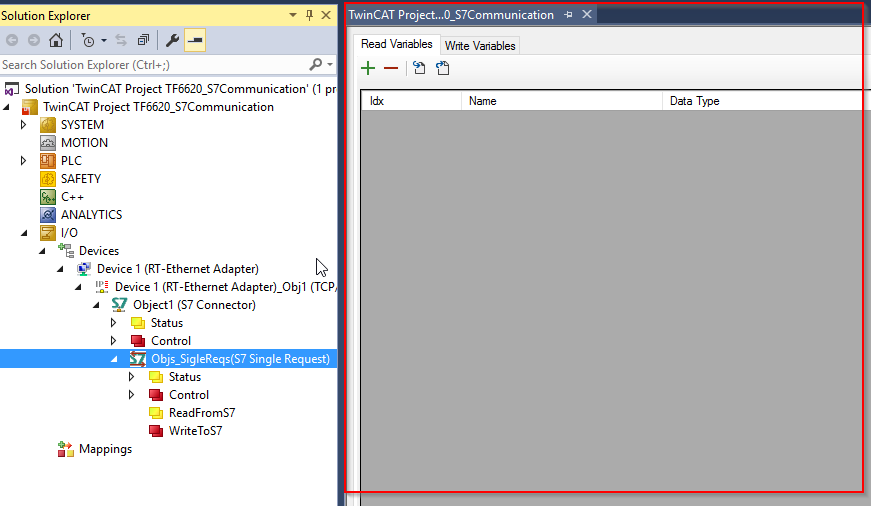
Task: Click the export variables icon
Action: point(443,68)
